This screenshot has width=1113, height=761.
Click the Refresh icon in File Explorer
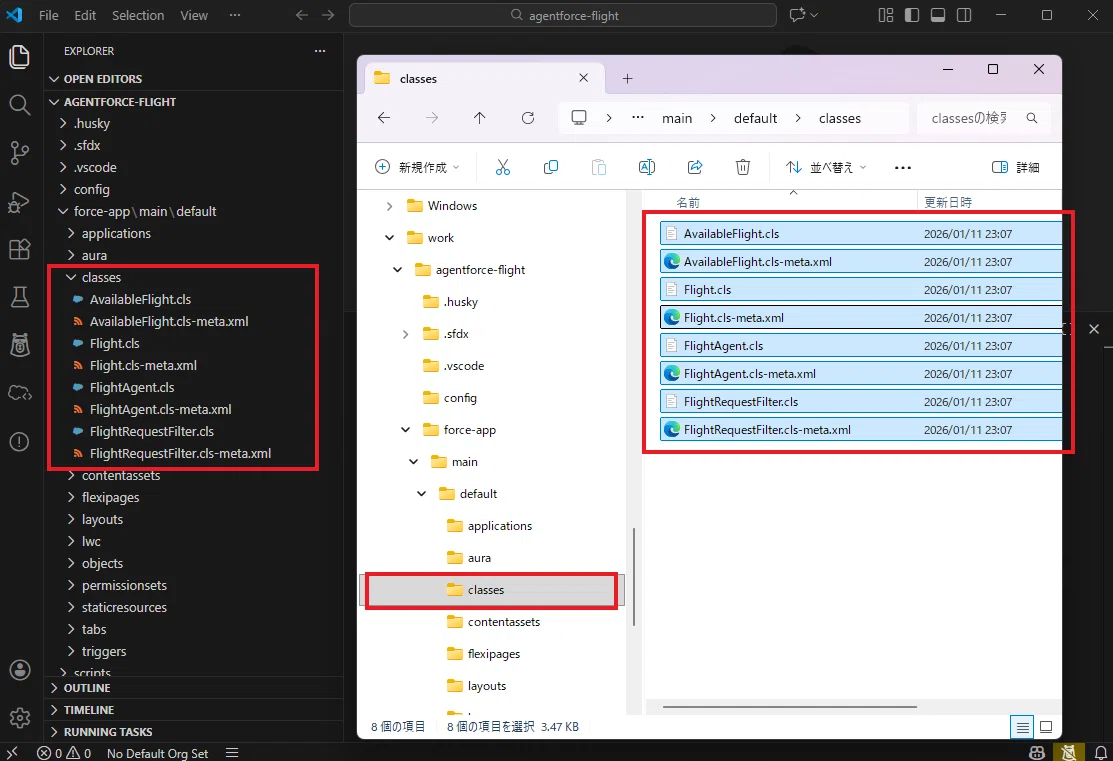tap(527, 118)
